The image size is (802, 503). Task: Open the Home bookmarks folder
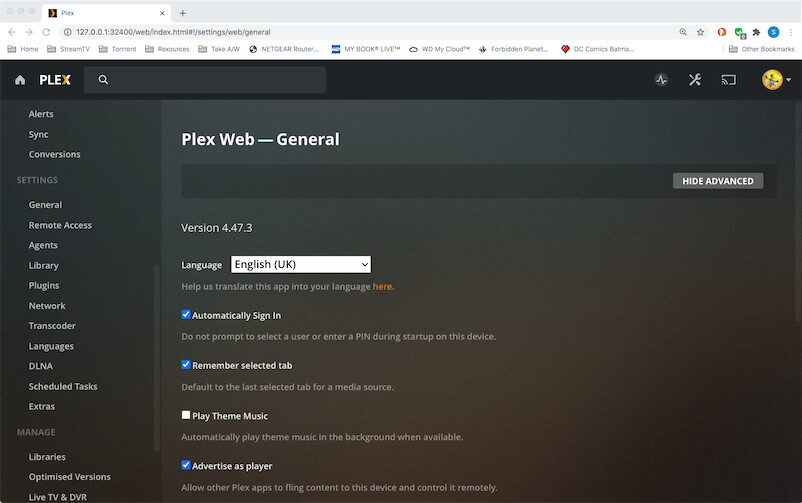tap(23, 49)
